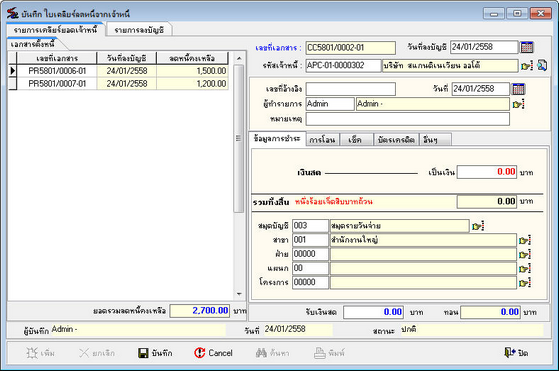Click the document list scroll down arrow
This screenshot has width=559, height=371.
pos(239,294)
